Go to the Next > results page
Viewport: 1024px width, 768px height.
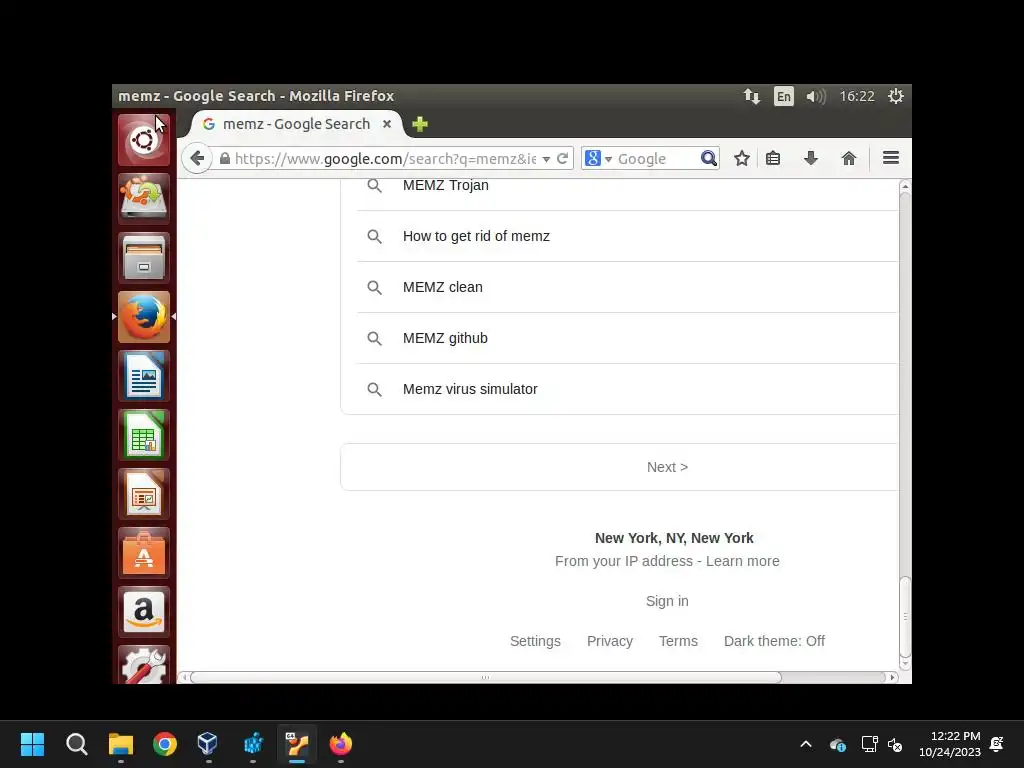(x=667, y=467)
